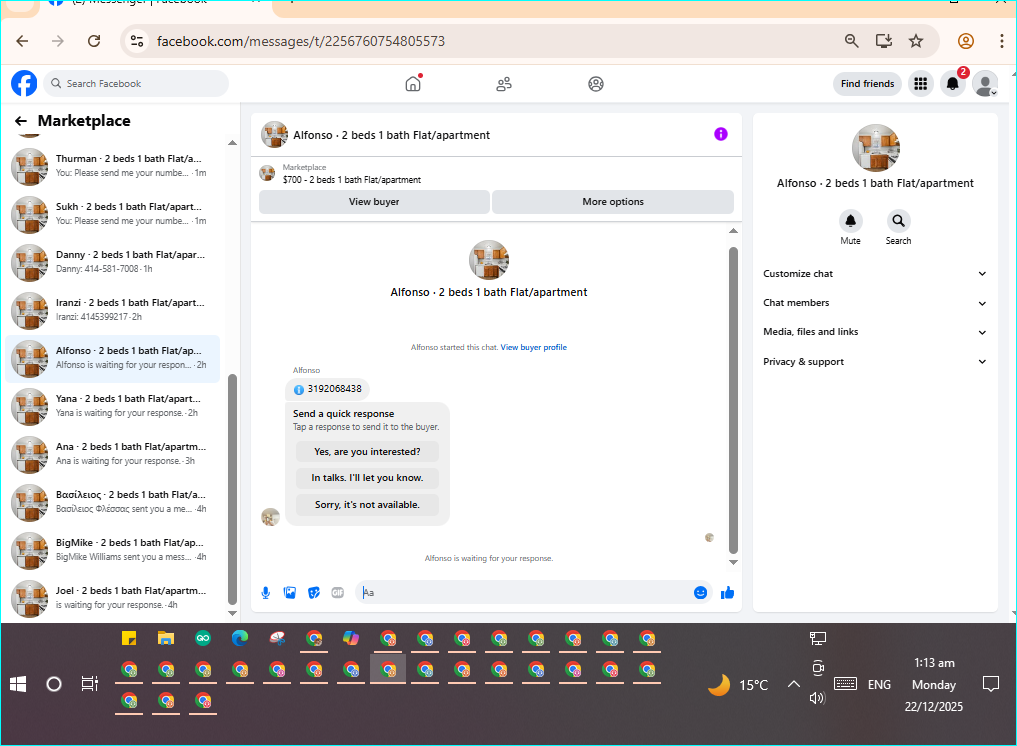The height and width of the screenshot is (746, 1017).
Task: Click the More options button
Action: [x=613, y=202]
